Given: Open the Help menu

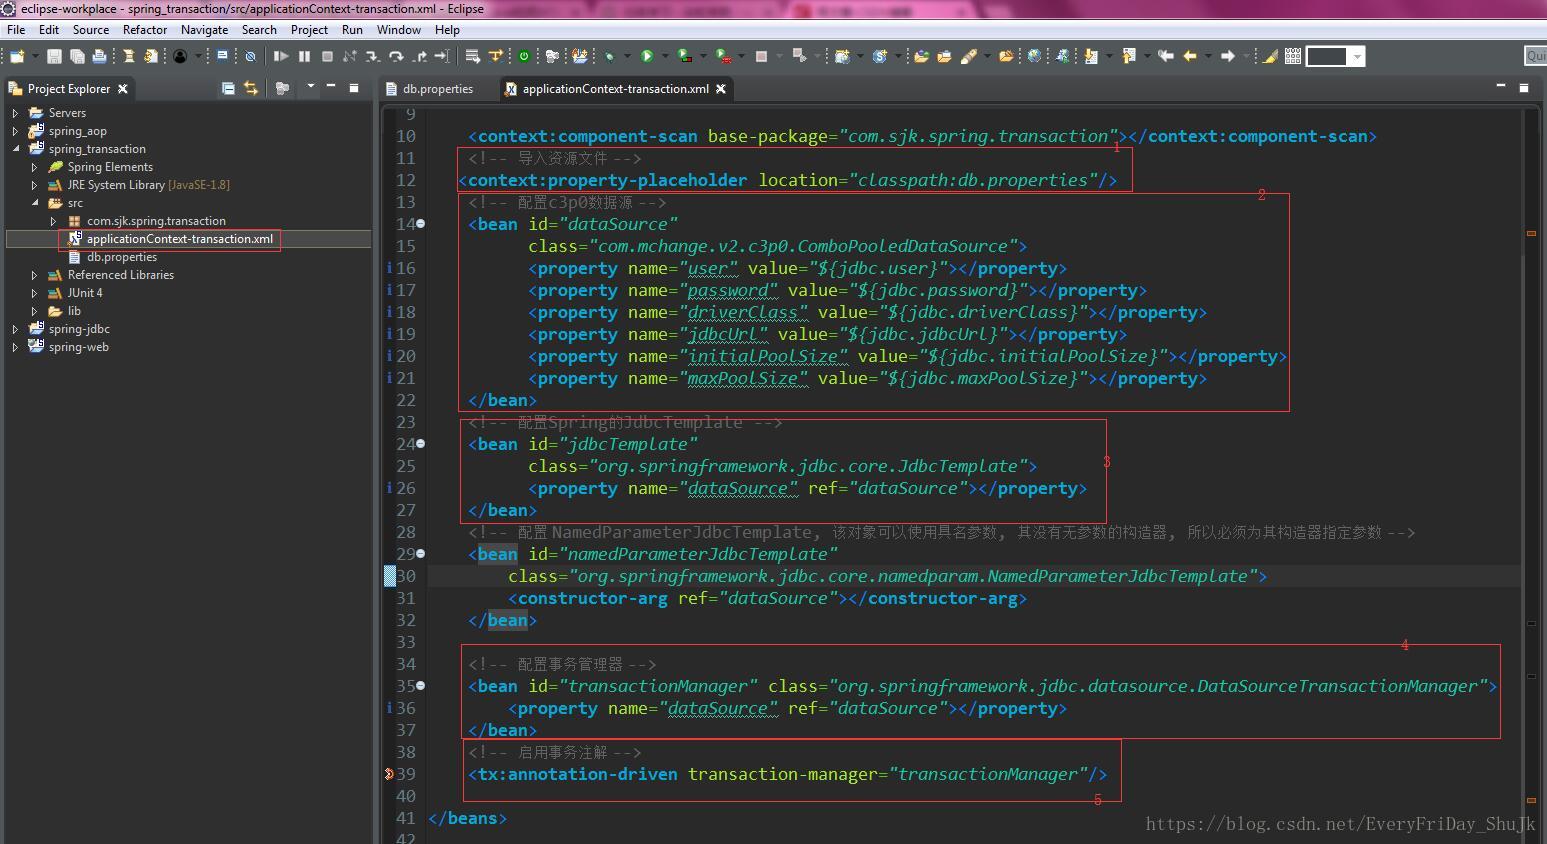Looking at the screenshot, I should click(x=447, y=30).
